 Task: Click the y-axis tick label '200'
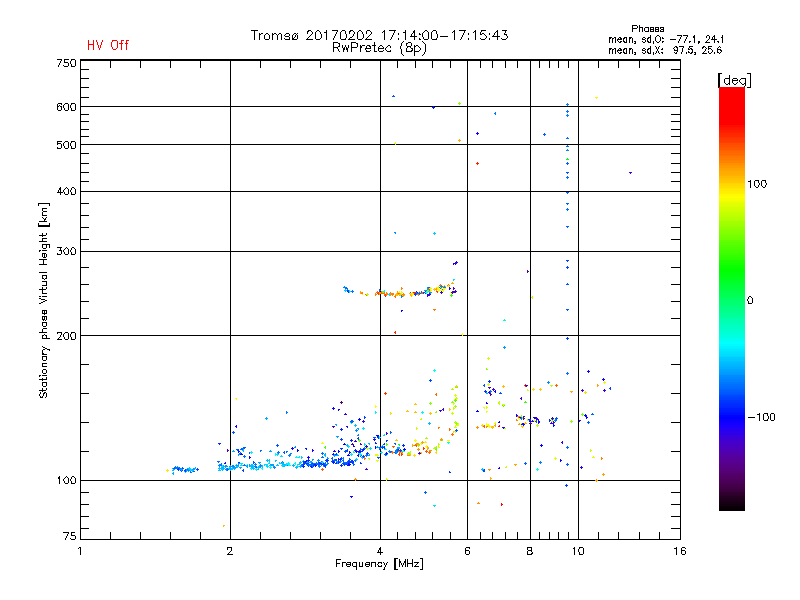[x=66, y=336]
